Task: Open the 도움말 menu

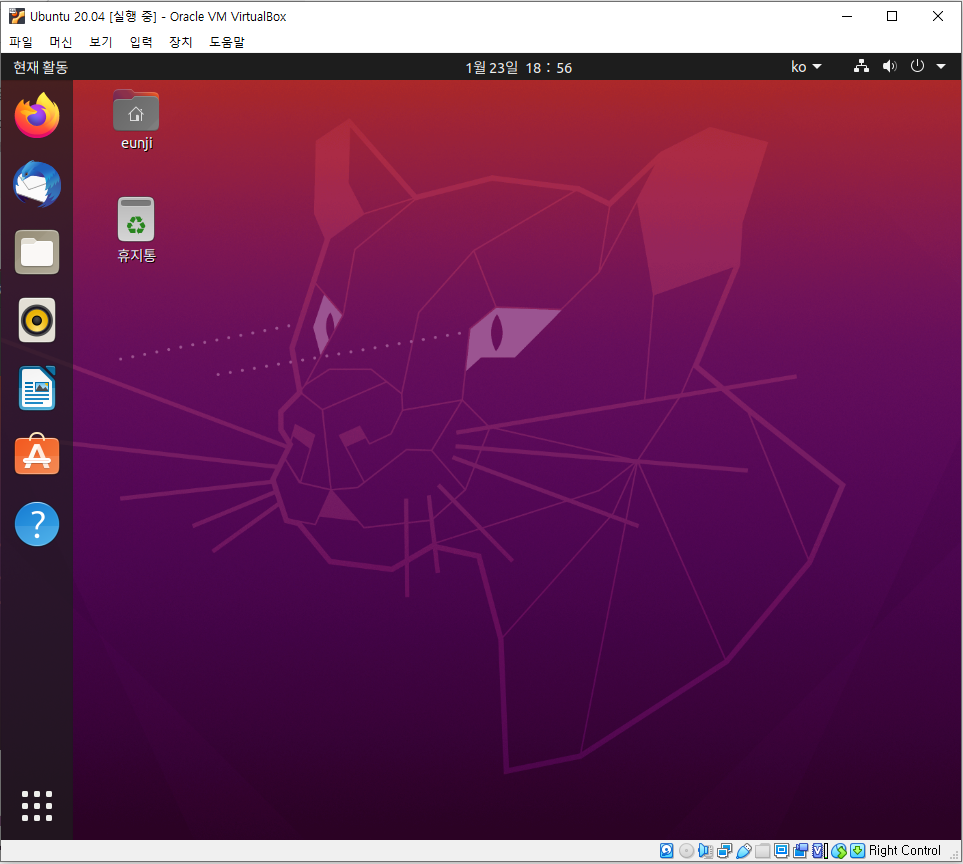Action: [227, 42]
